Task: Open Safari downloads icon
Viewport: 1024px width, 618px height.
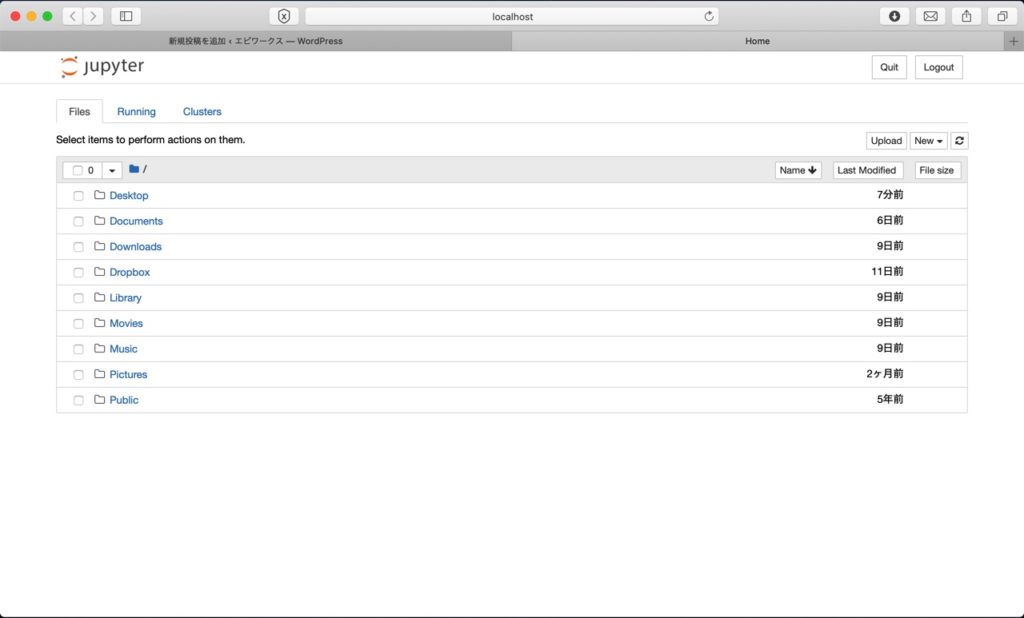Action: coord(895,16)
